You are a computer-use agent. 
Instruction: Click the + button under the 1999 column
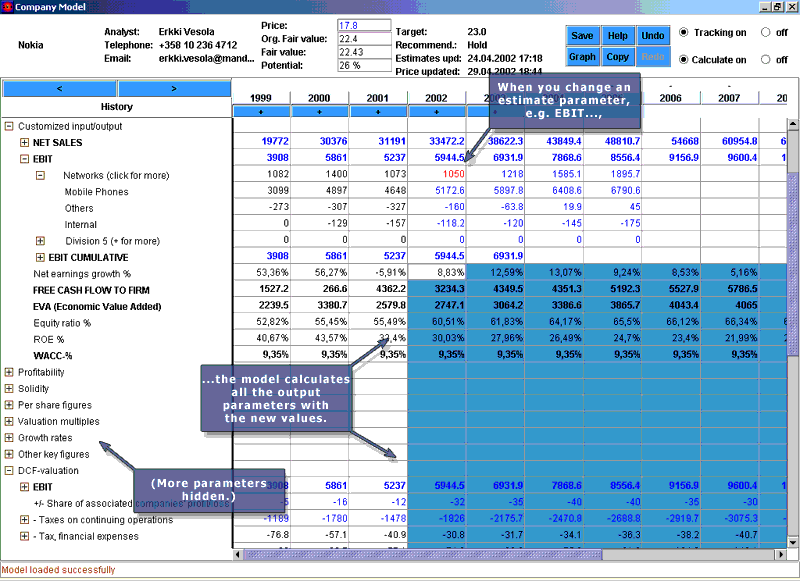[x=261, y=111]
